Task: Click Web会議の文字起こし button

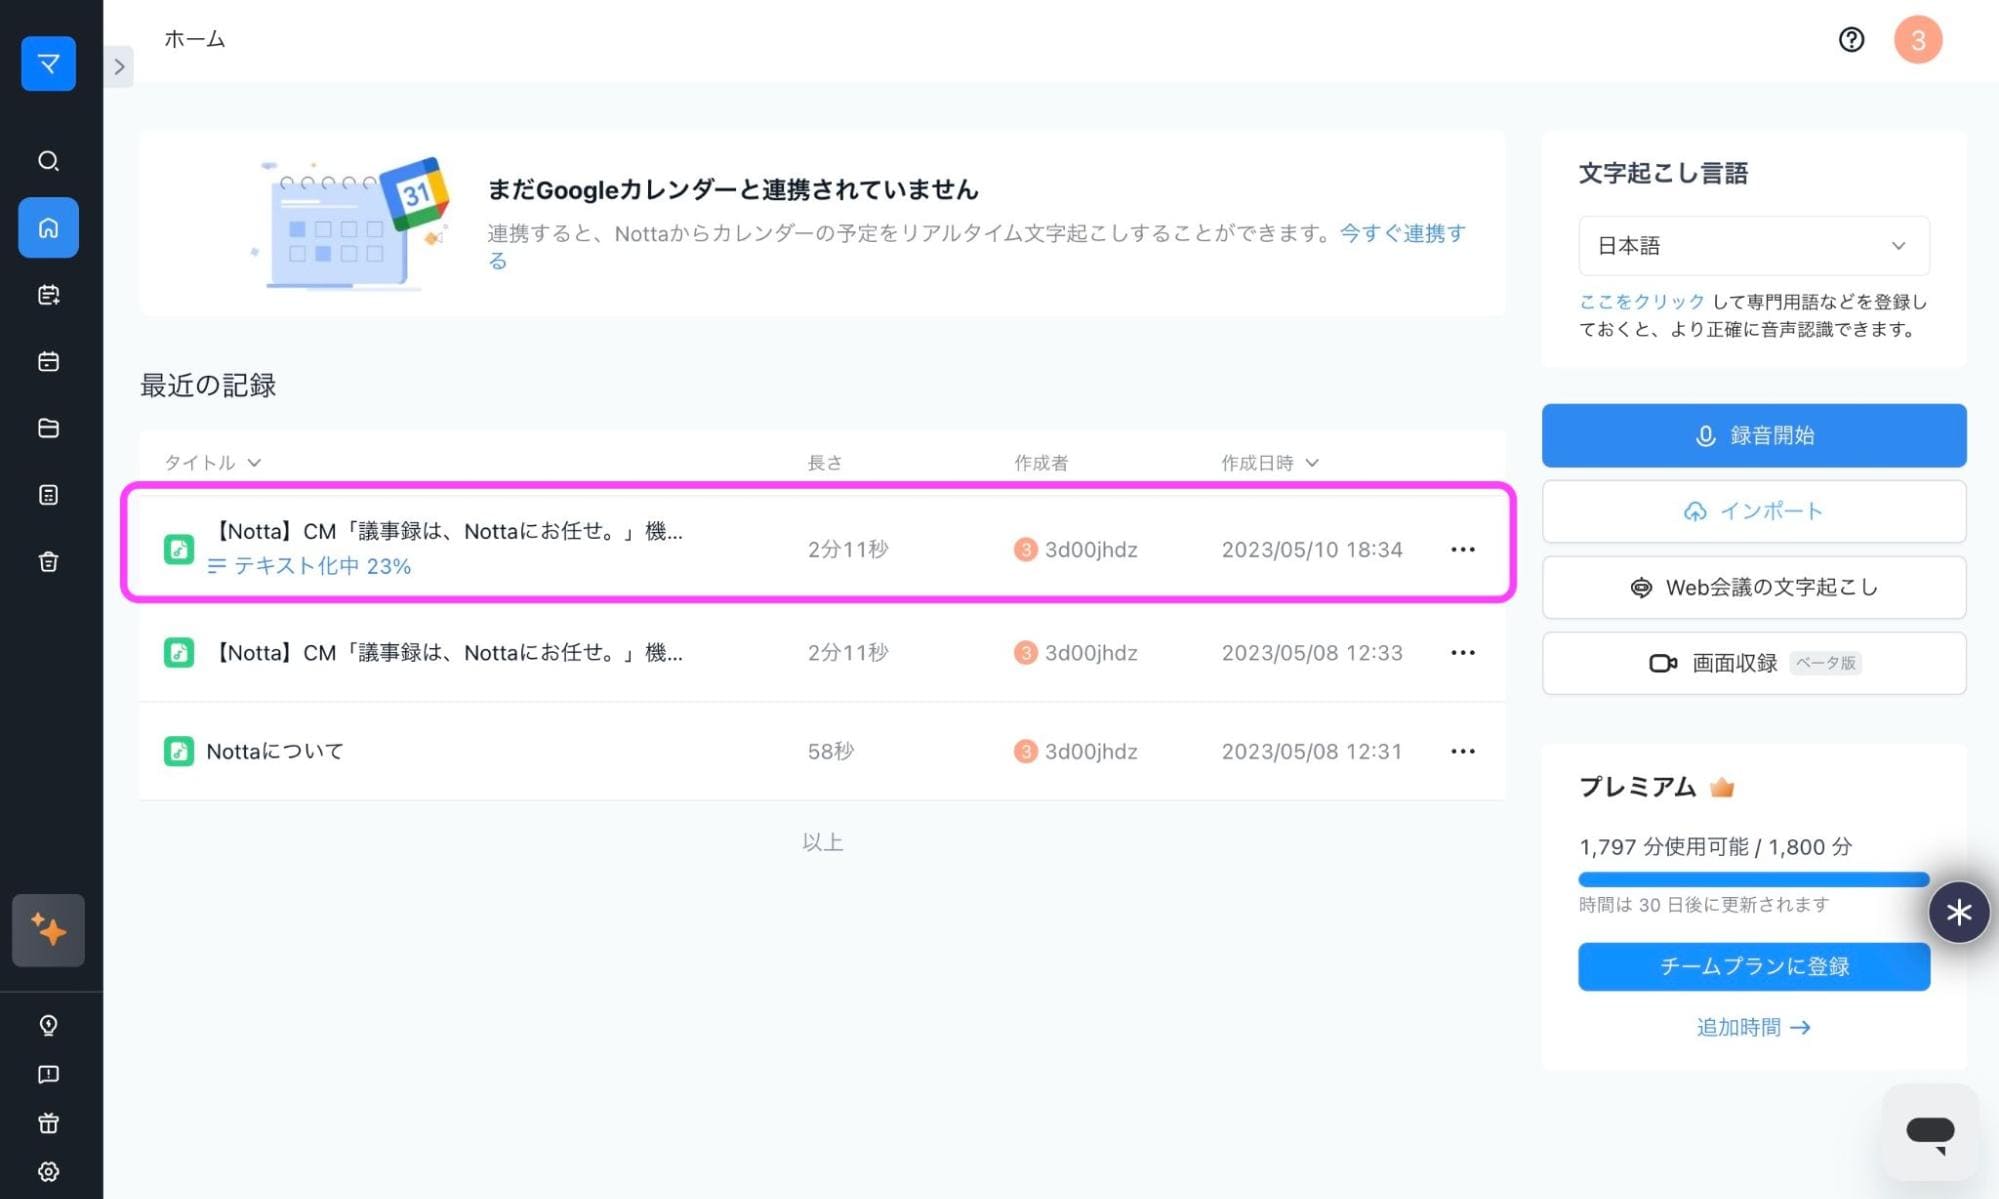Action: click(1753, 587)
